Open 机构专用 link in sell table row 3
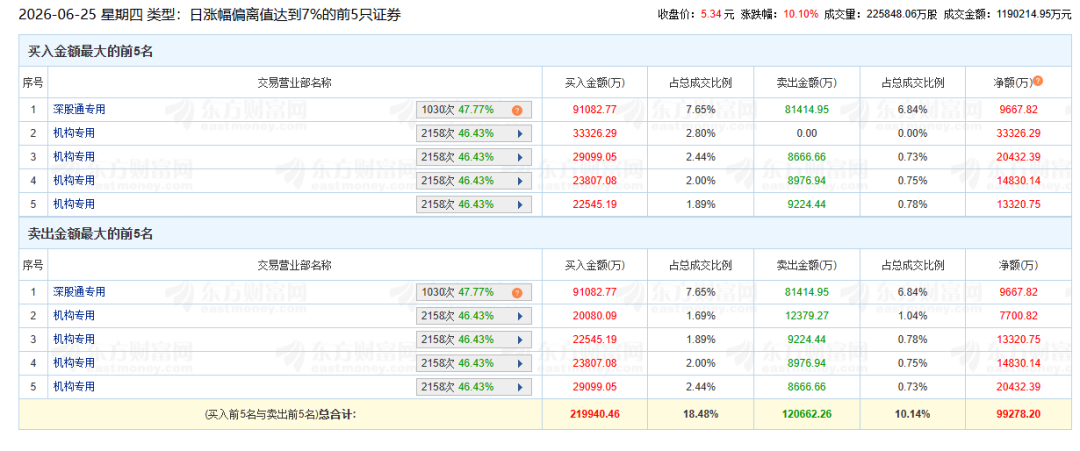1080x451 pixels. click(x=74, y=339)
